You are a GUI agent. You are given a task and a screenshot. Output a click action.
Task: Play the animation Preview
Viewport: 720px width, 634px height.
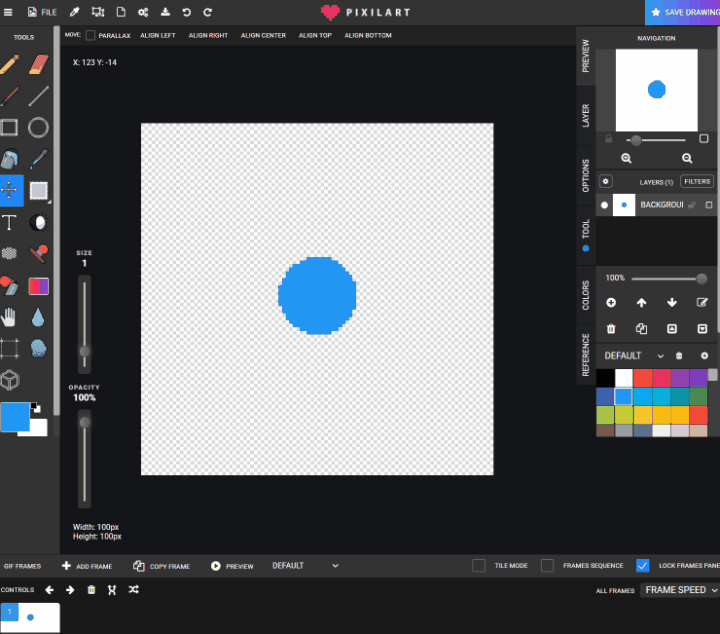(232, 566)
